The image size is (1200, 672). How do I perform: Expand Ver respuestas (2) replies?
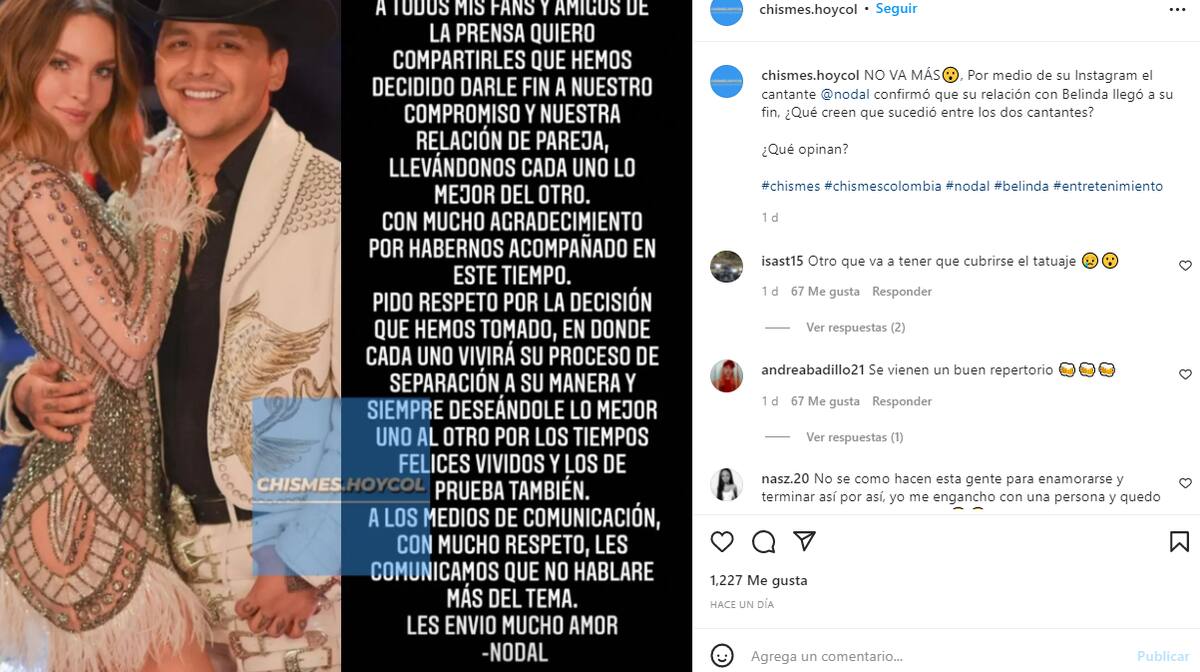pos(855,327)
